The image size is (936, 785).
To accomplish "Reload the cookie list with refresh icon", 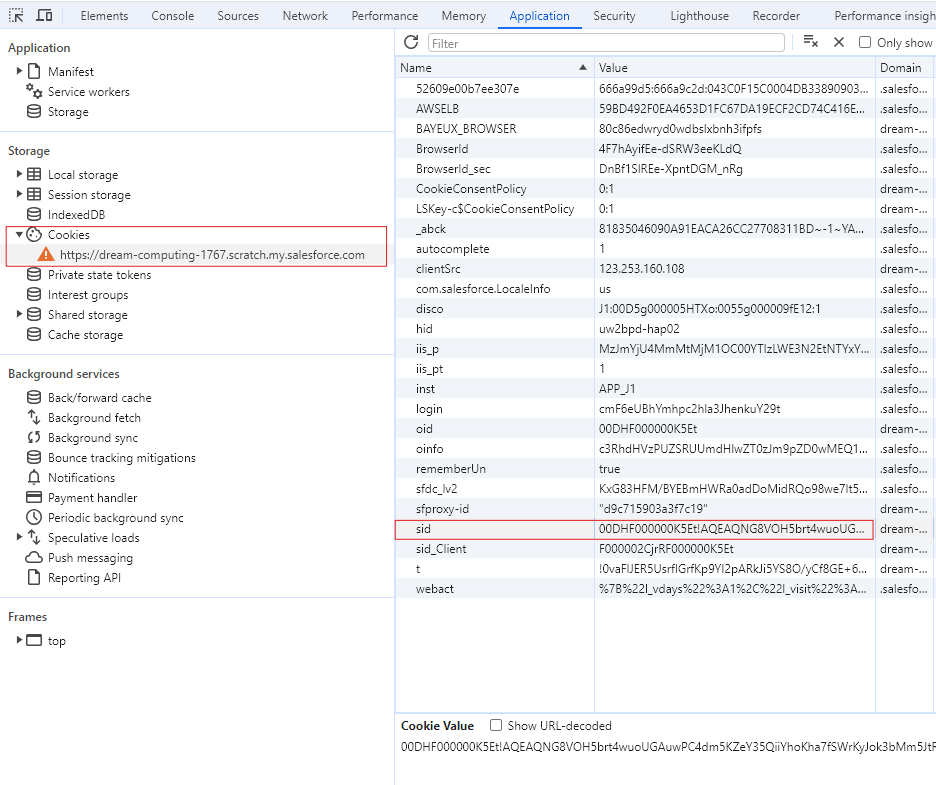I will [x=410, y=42].
